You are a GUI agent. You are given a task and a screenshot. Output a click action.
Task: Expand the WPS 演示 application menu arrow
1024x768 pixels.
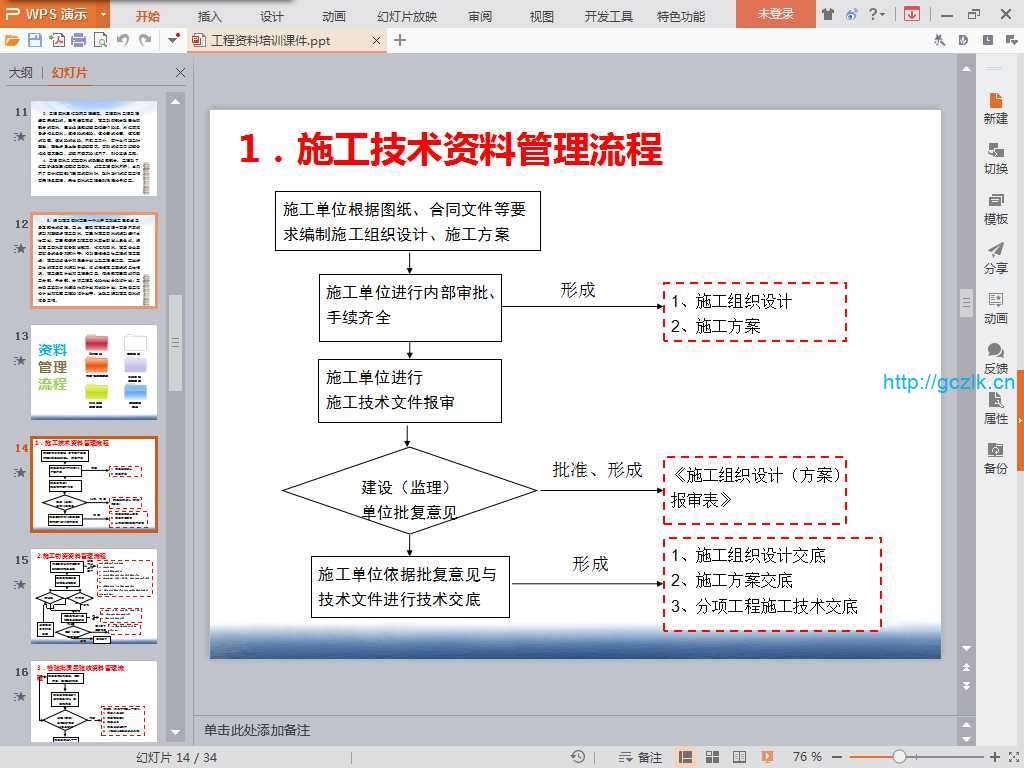tap(104, 15)
